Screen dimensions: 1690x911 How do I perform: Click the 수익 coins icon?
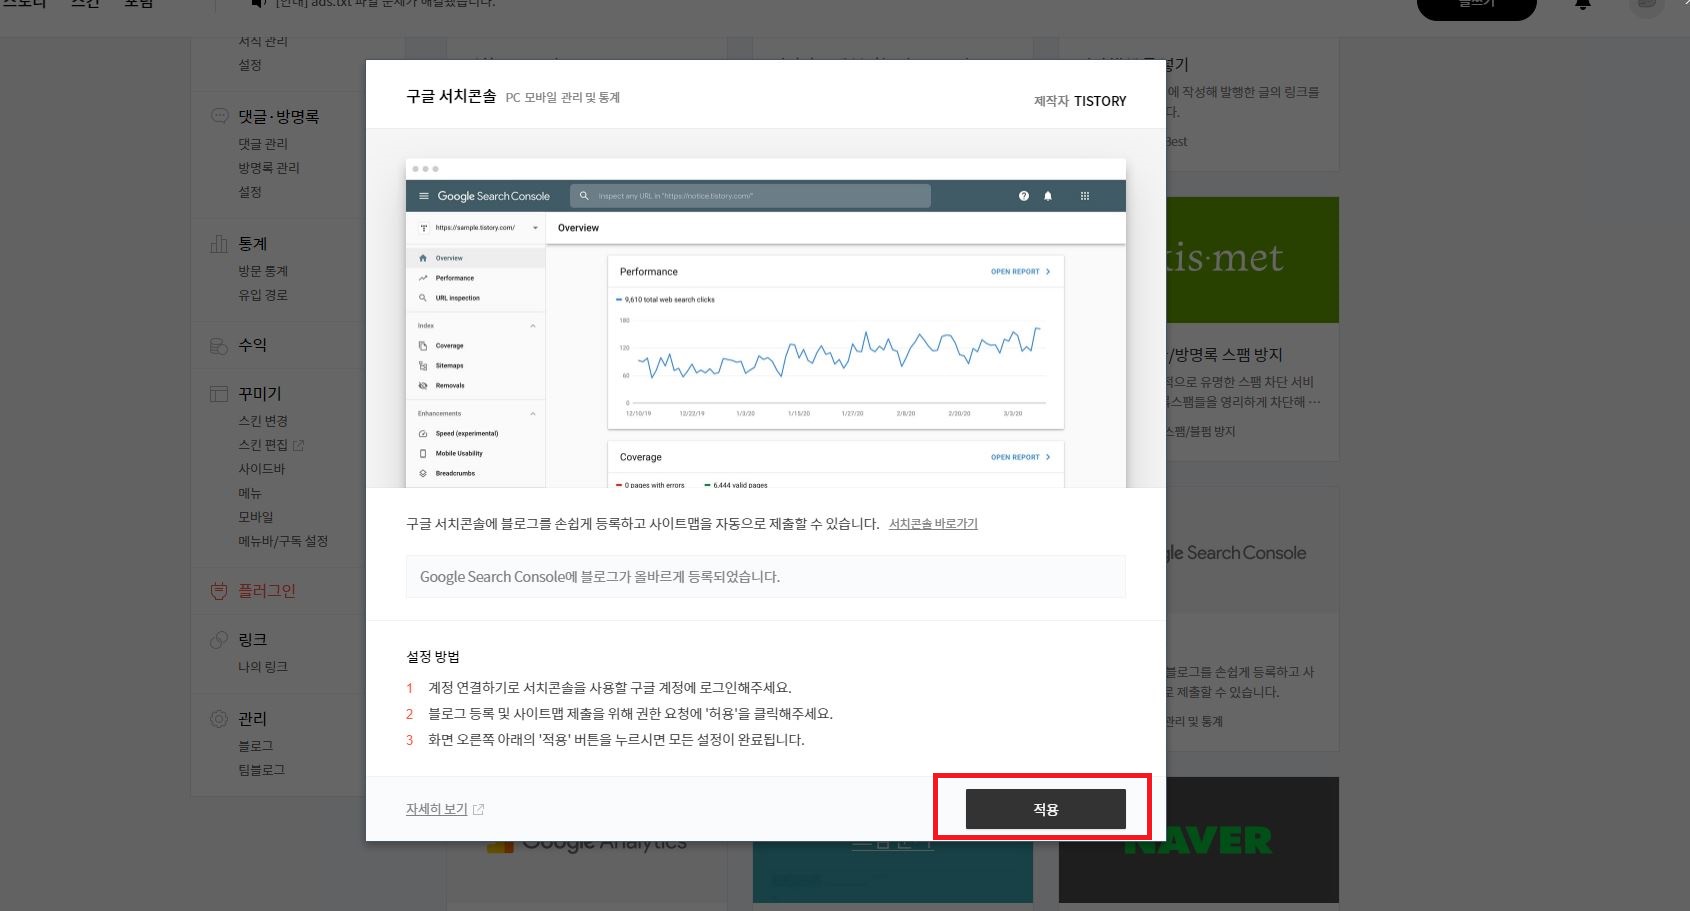click(x=219, y=346)
